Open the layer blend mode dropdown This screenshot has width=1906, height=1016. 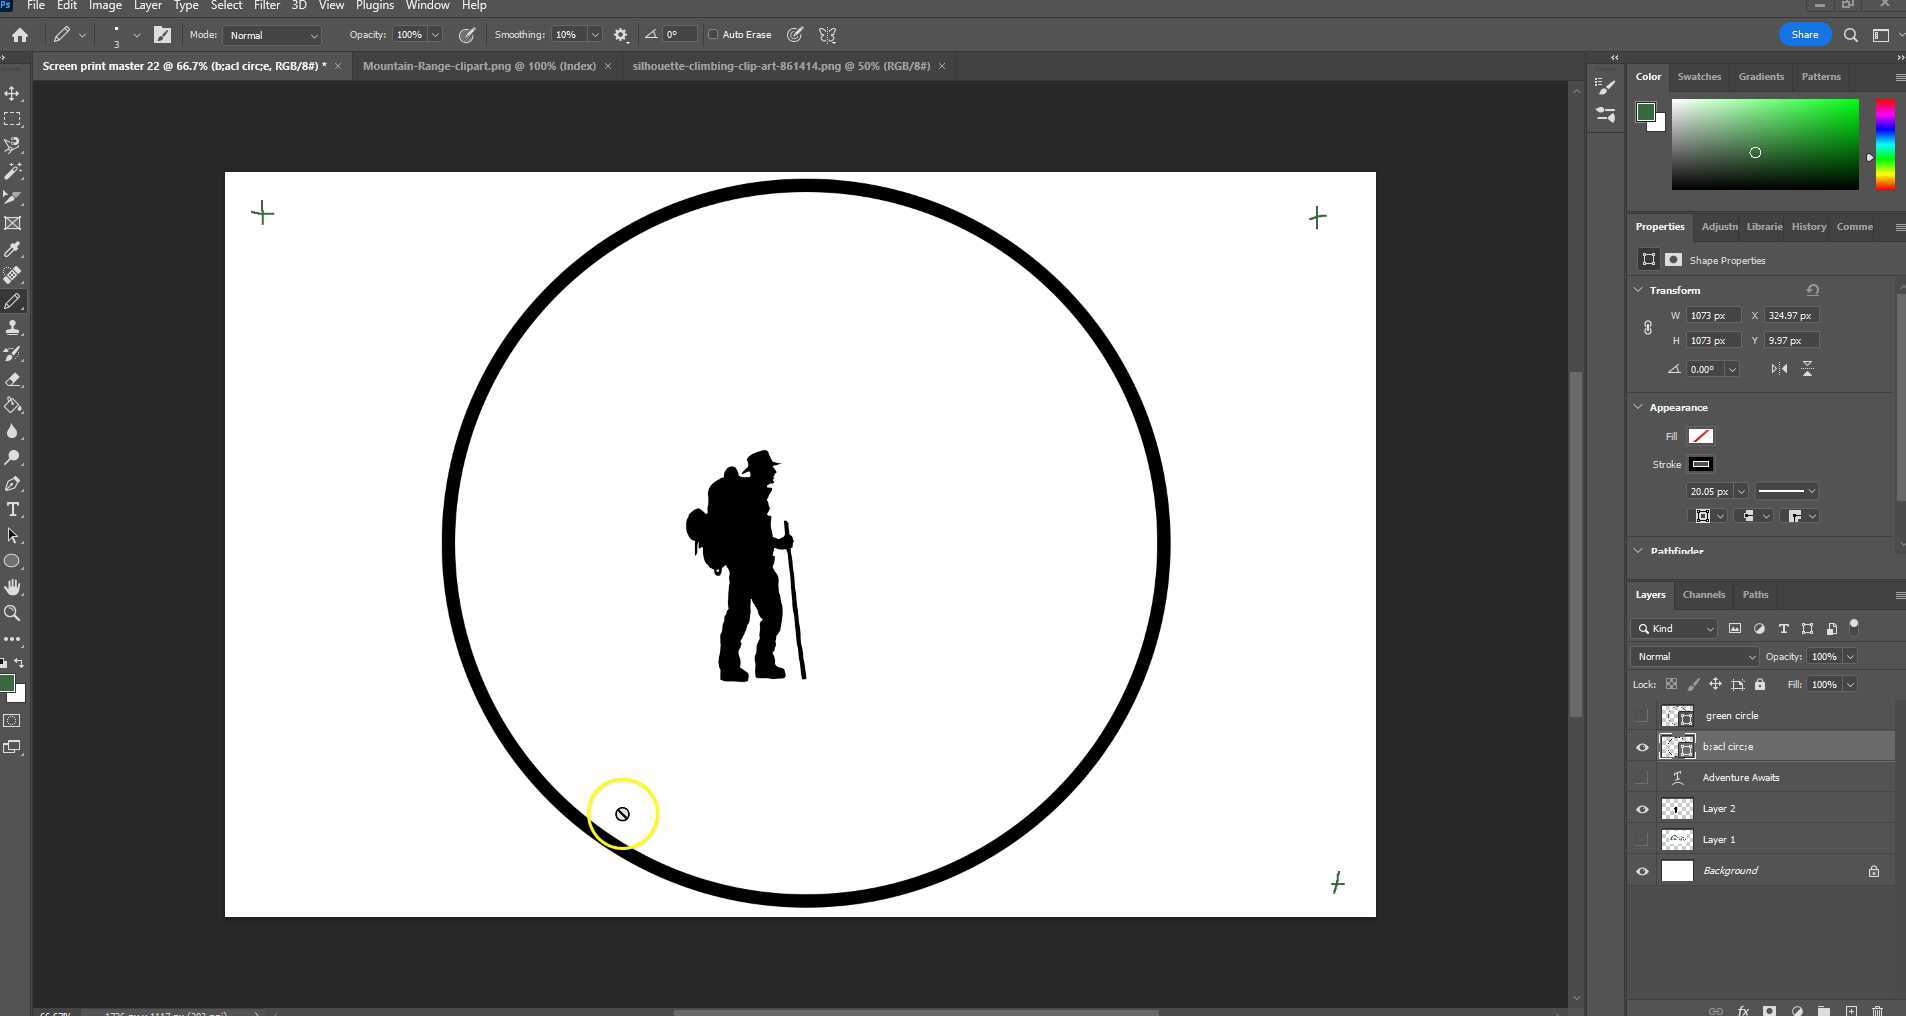1694,657
